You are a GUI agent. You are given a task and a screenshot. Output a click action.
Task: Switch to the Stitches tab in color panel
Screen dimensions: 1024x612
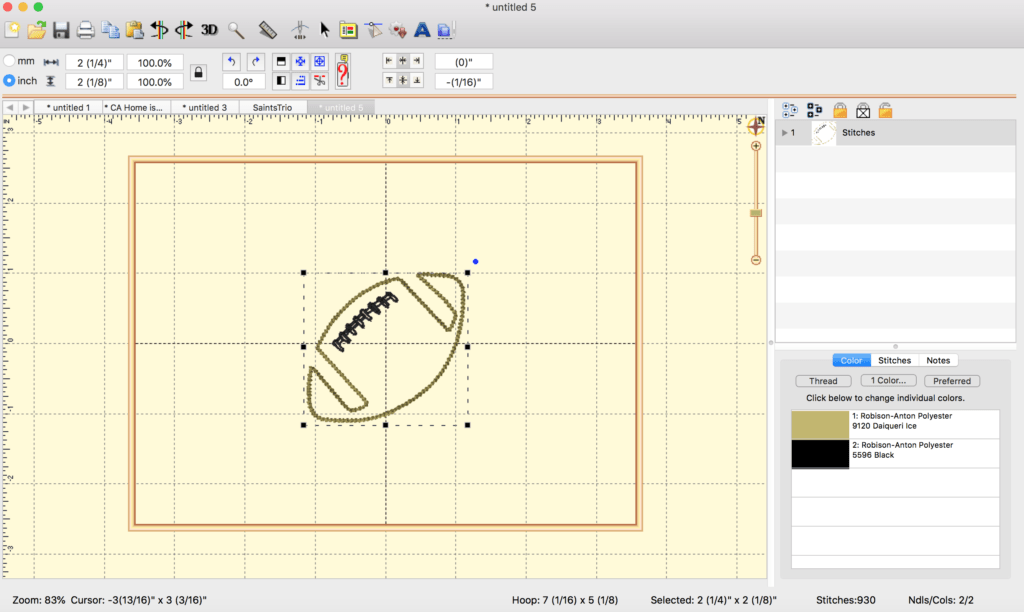coord(894,360)
